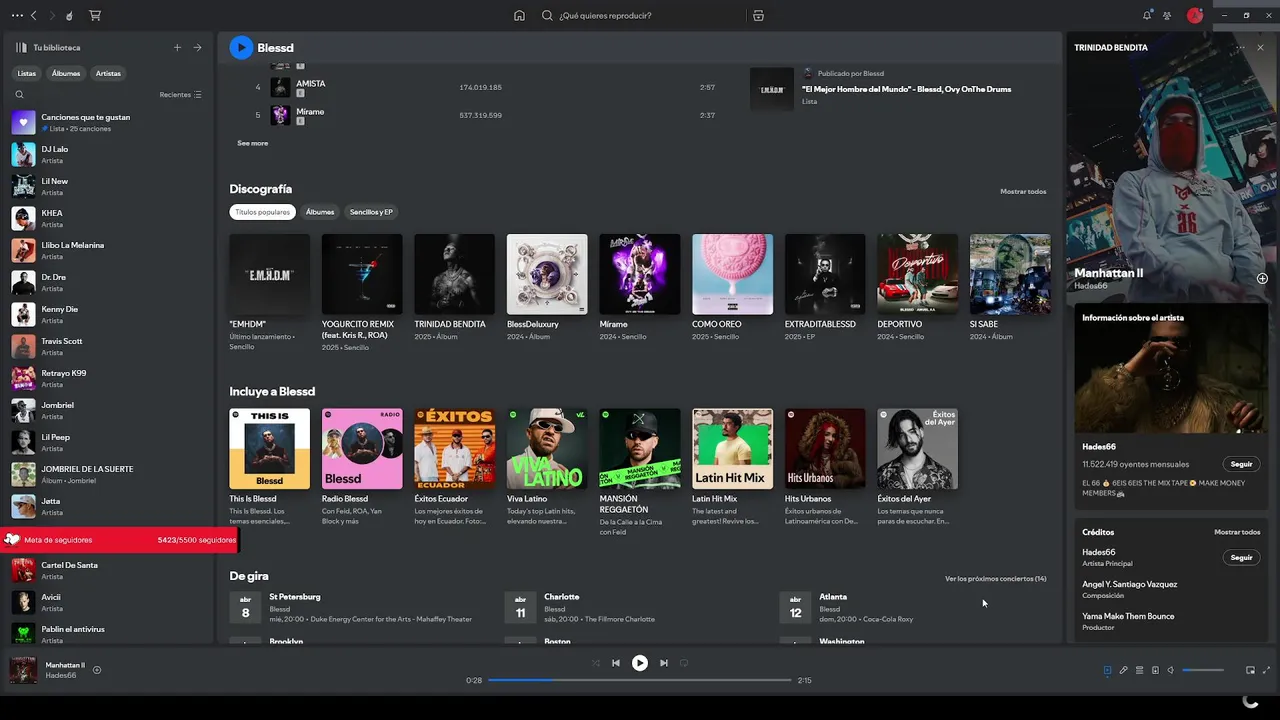1280x720 pixels.
Task: Toggle repeat mode
Action: [x=684, y=663]
